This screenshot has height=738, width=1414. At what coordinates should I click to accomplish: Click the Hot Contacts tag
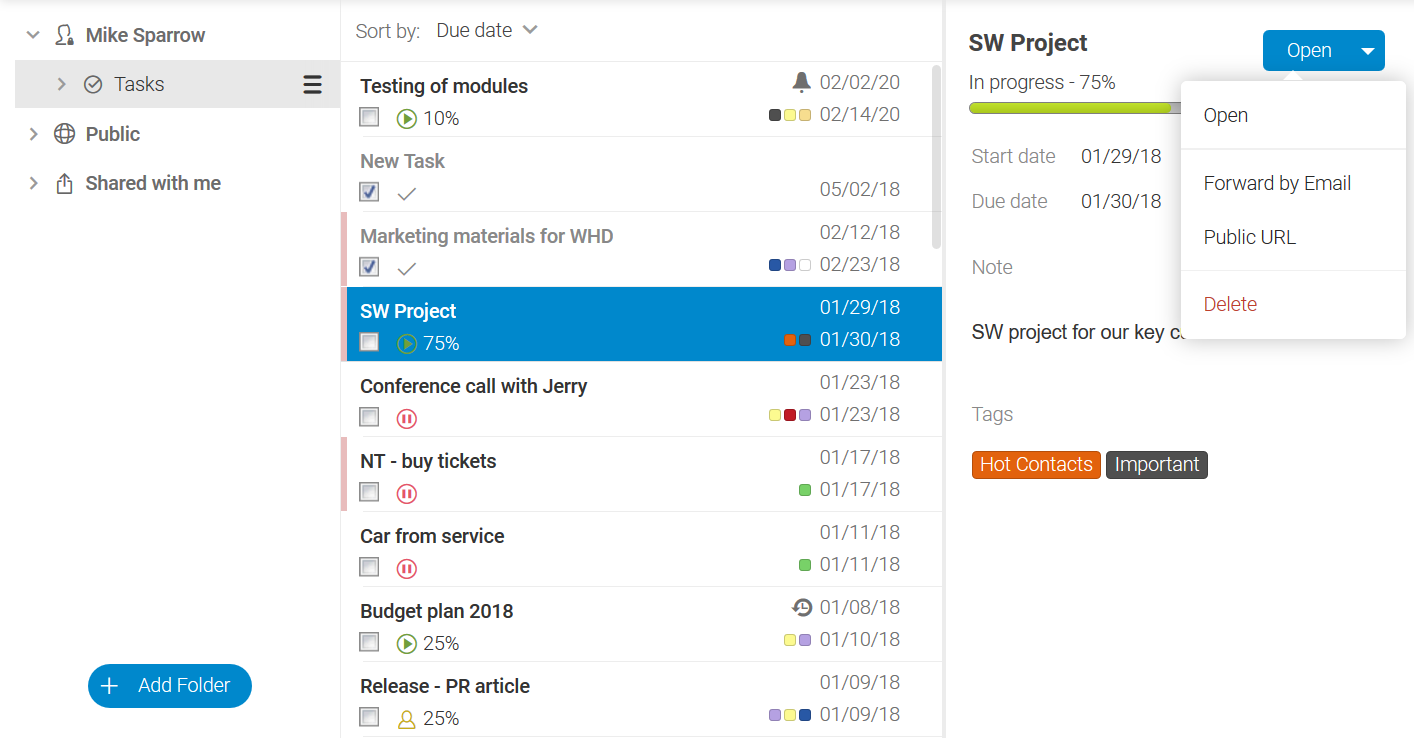1036,464
